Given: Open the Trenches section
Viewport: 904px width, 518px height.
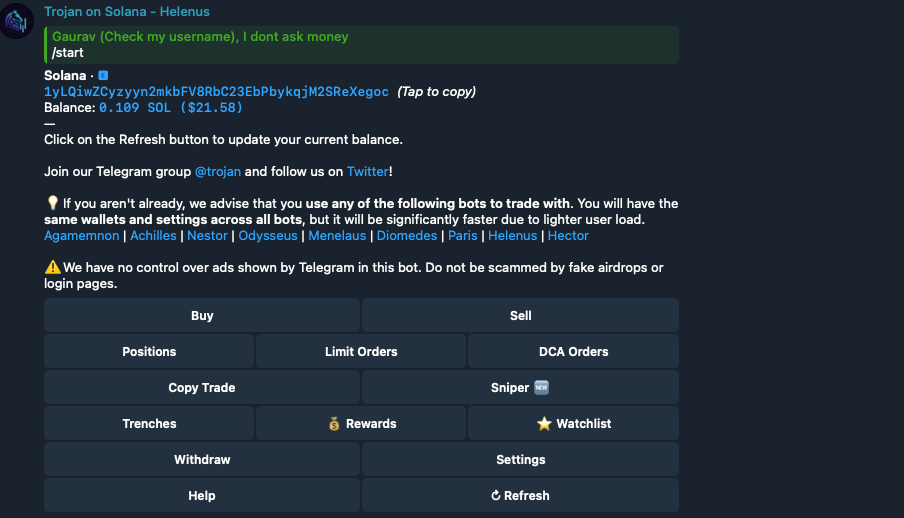Looking at the screenshot, I should click(149, 423).
